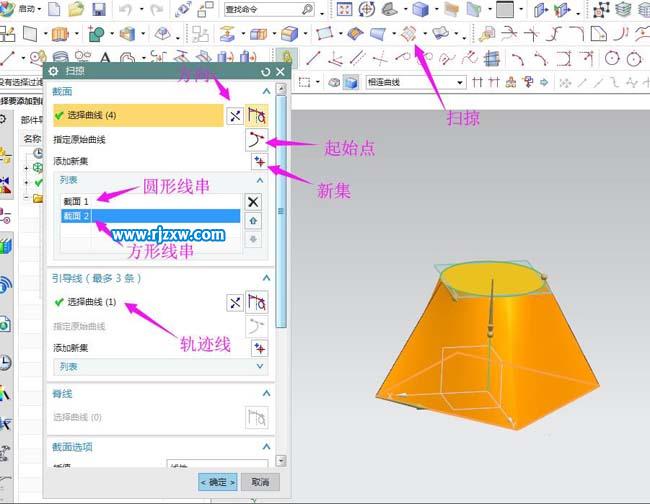Click the add new set icon in 截面

pos(259,161)
